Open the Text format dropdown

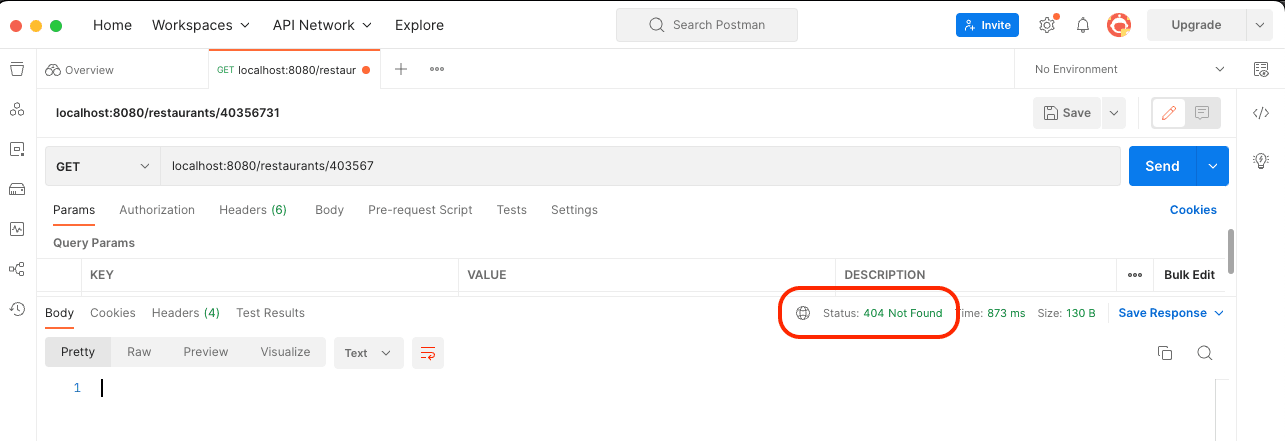click(368, 353)
